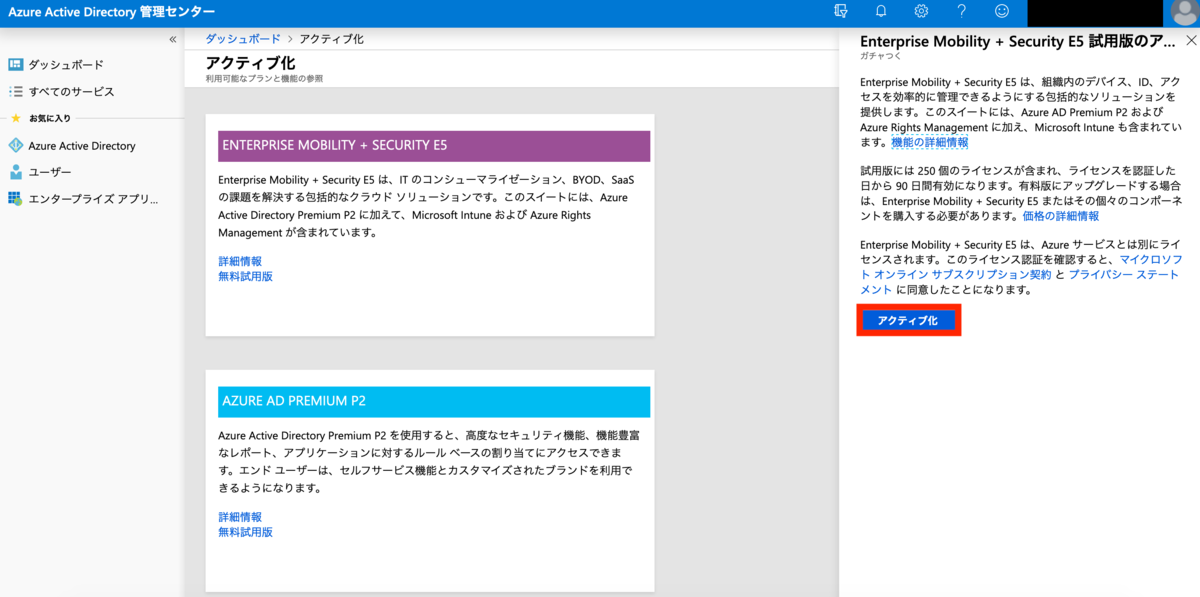1200x597 pixels.
Task: Open the help question mark icon
Action: (961, 12)
